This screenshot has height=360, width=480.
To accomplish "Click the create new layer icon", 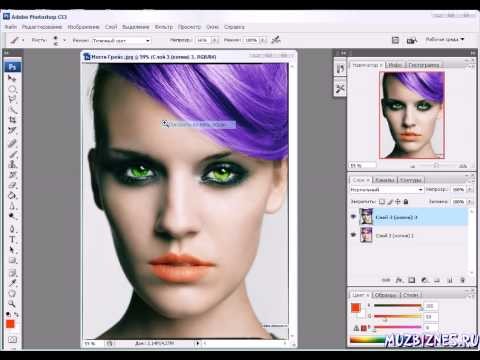I will 450,280.
